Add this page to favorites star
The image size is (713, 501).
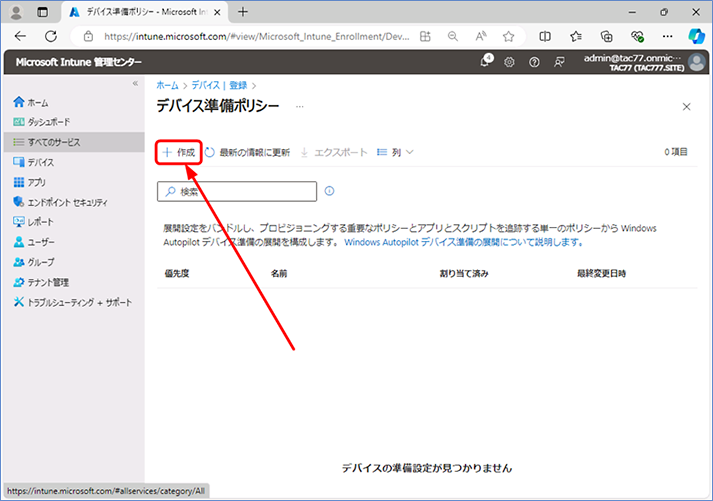pyautogui.click(x=508, y=36)
